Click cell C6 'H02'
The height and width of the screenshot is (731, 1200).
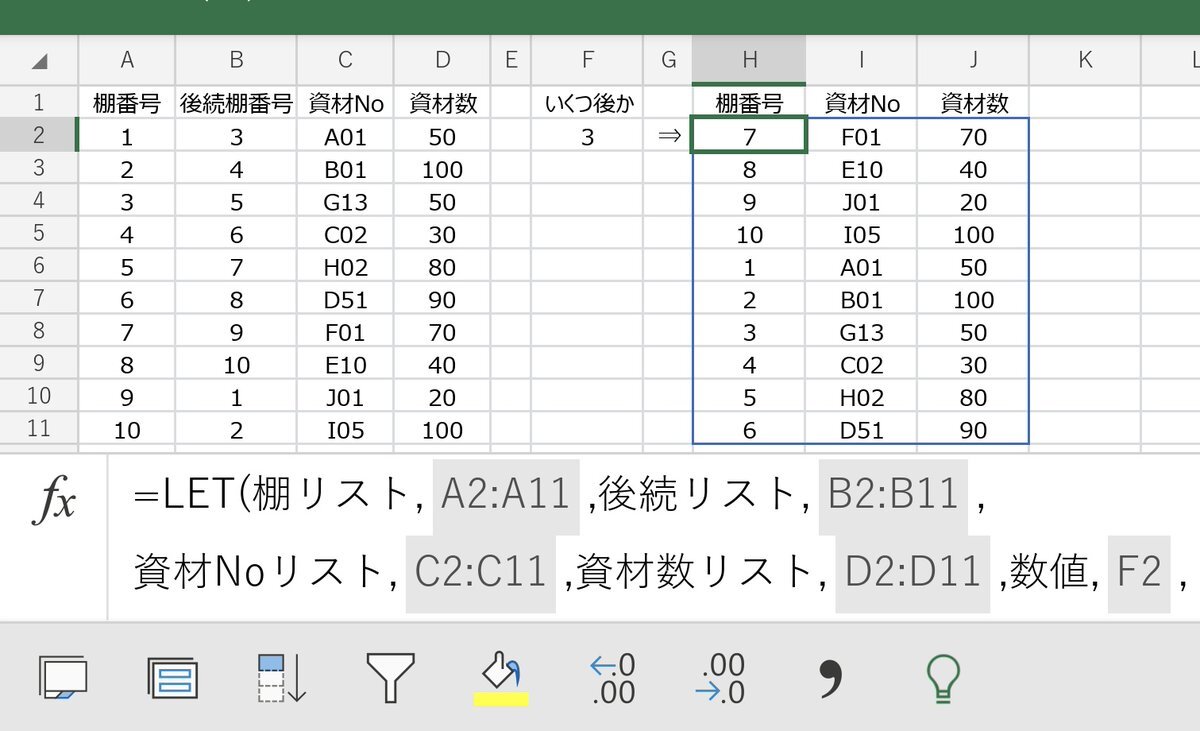click(x=345, y=265)
